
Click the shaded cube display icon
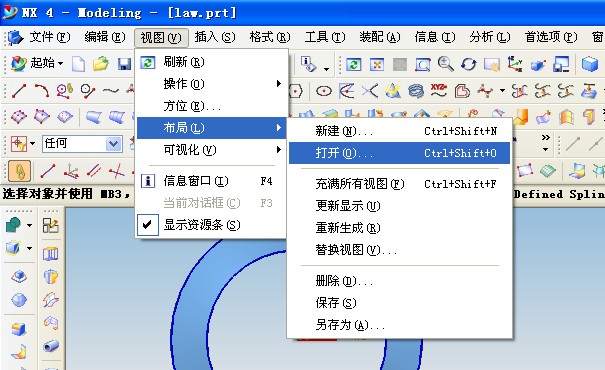pyautogui.click(x=590, y=64)
